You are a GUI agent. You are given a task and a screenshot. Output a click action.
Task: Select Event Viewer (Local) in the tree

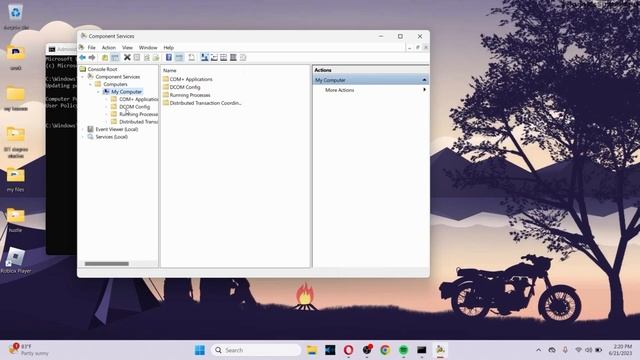[x=116, y=129]
